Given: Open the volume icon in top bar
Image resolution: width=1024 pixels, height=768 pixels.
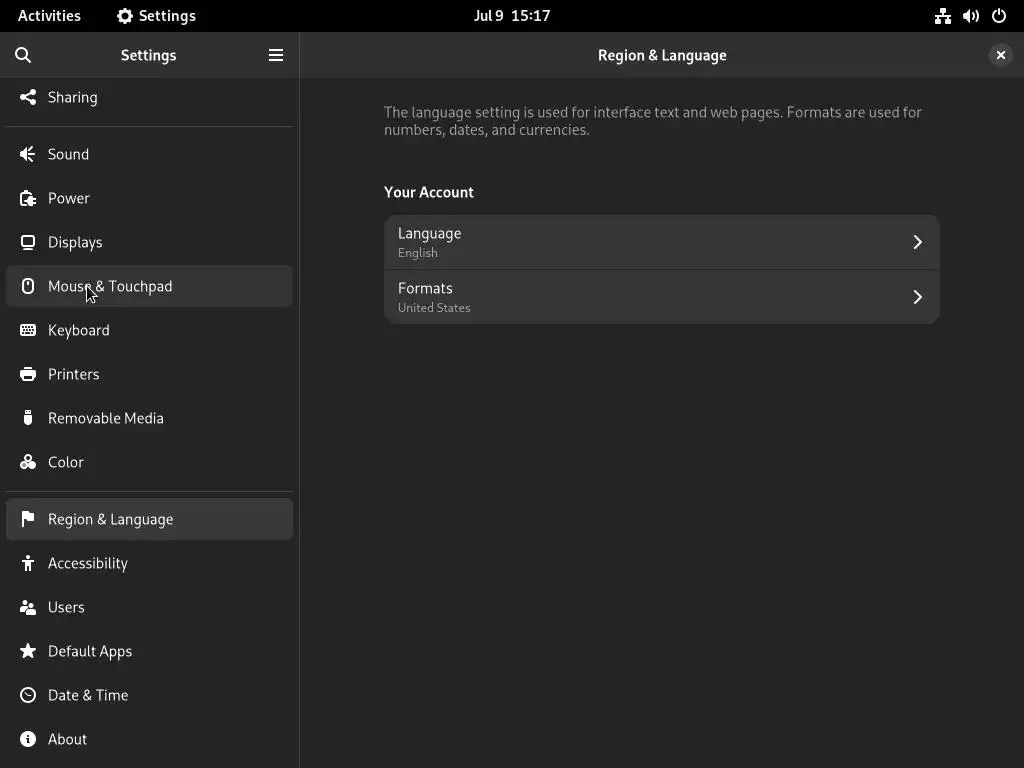Looking at the screenshot, I should [x=971, y=16].
